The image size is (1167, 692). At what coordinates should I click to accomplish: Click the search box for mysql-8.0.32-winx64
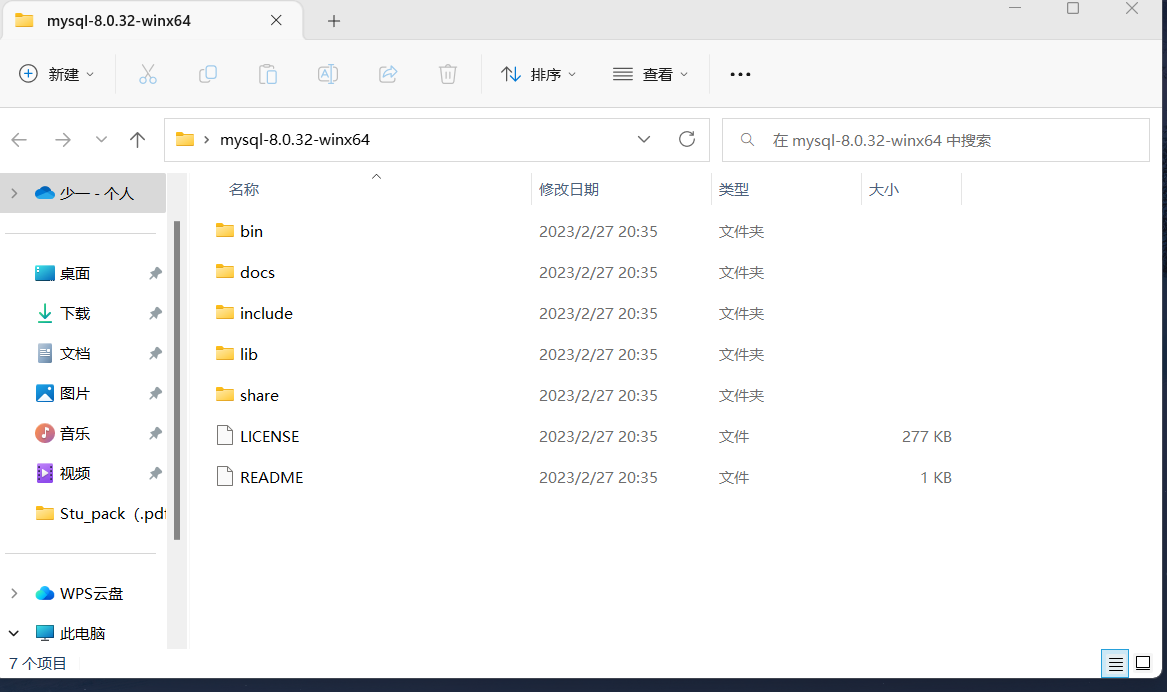[936, 140]
